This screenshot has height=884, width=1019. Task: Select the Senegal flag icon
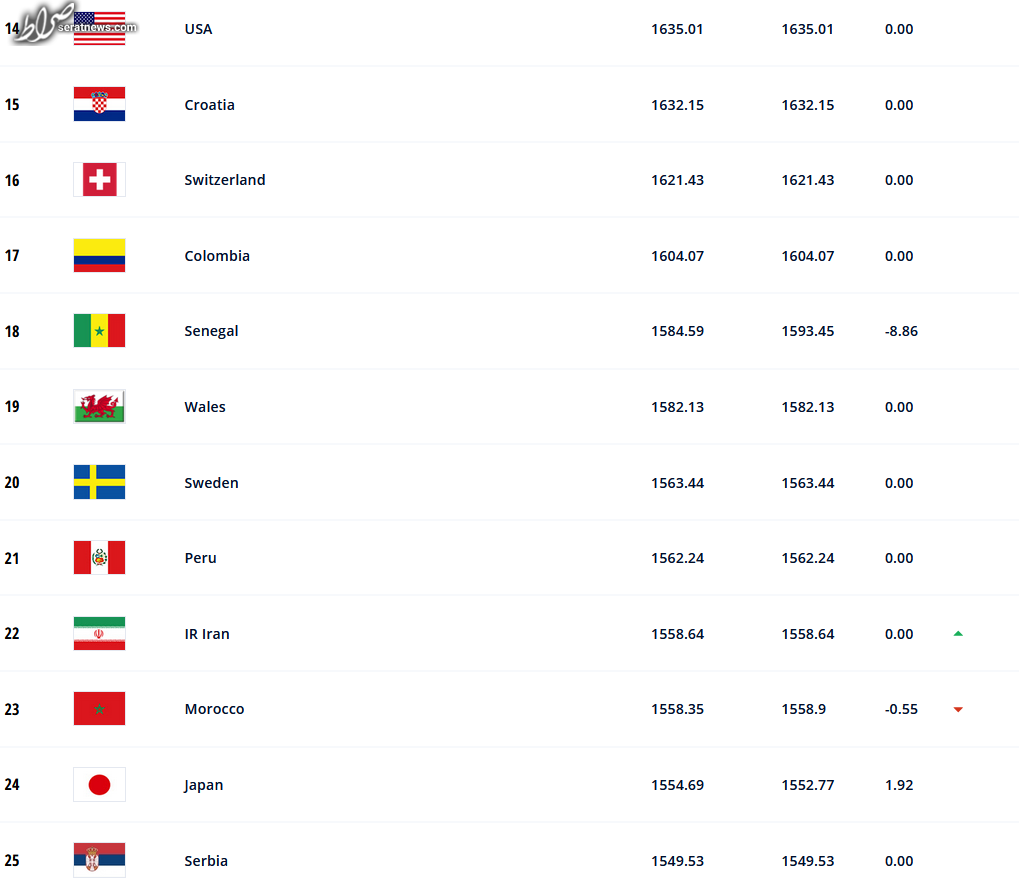pos(99,331)
